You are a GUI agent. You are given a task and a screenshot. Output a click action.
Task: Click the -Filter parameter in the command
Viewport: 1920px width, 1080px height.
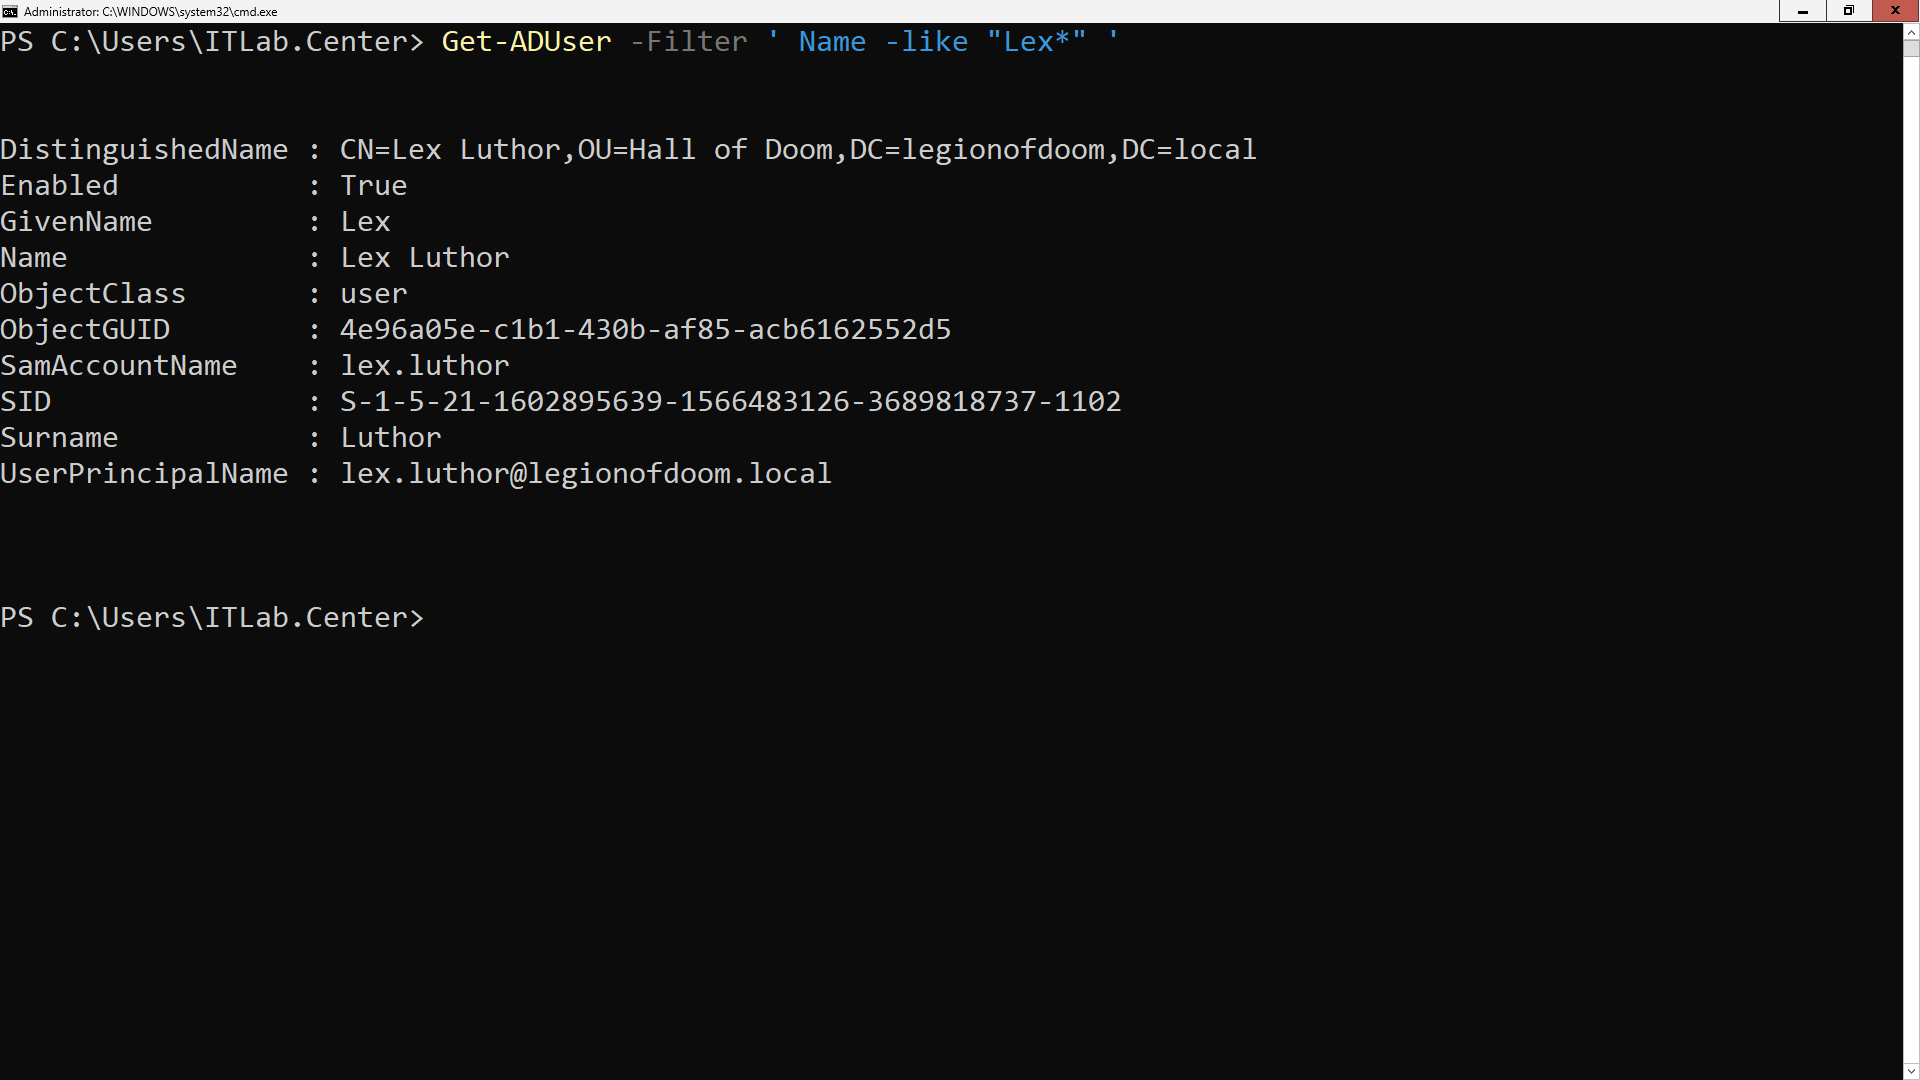(x=689, y=42)
